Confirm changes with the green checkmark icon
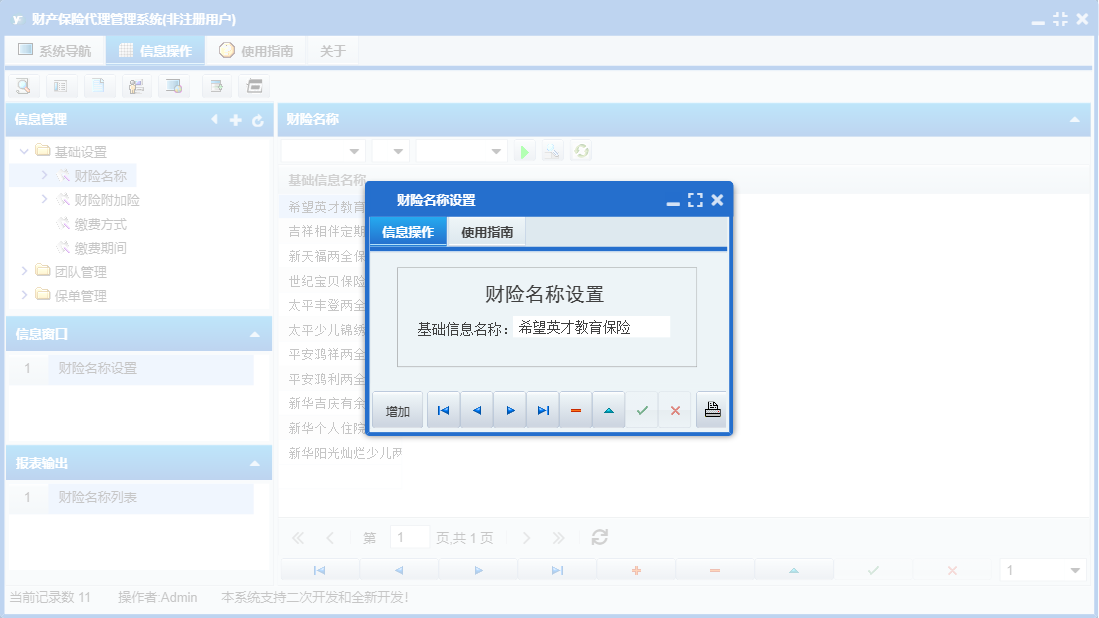 coord(642,409)
